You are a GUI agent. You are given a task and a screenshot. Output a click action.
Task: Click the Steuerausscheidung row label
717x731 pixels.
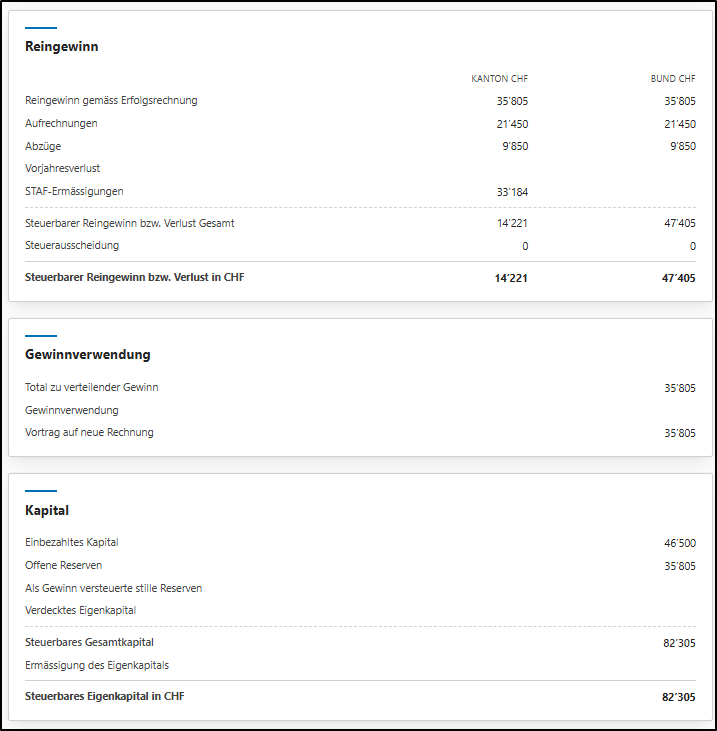tap(72, 245)
